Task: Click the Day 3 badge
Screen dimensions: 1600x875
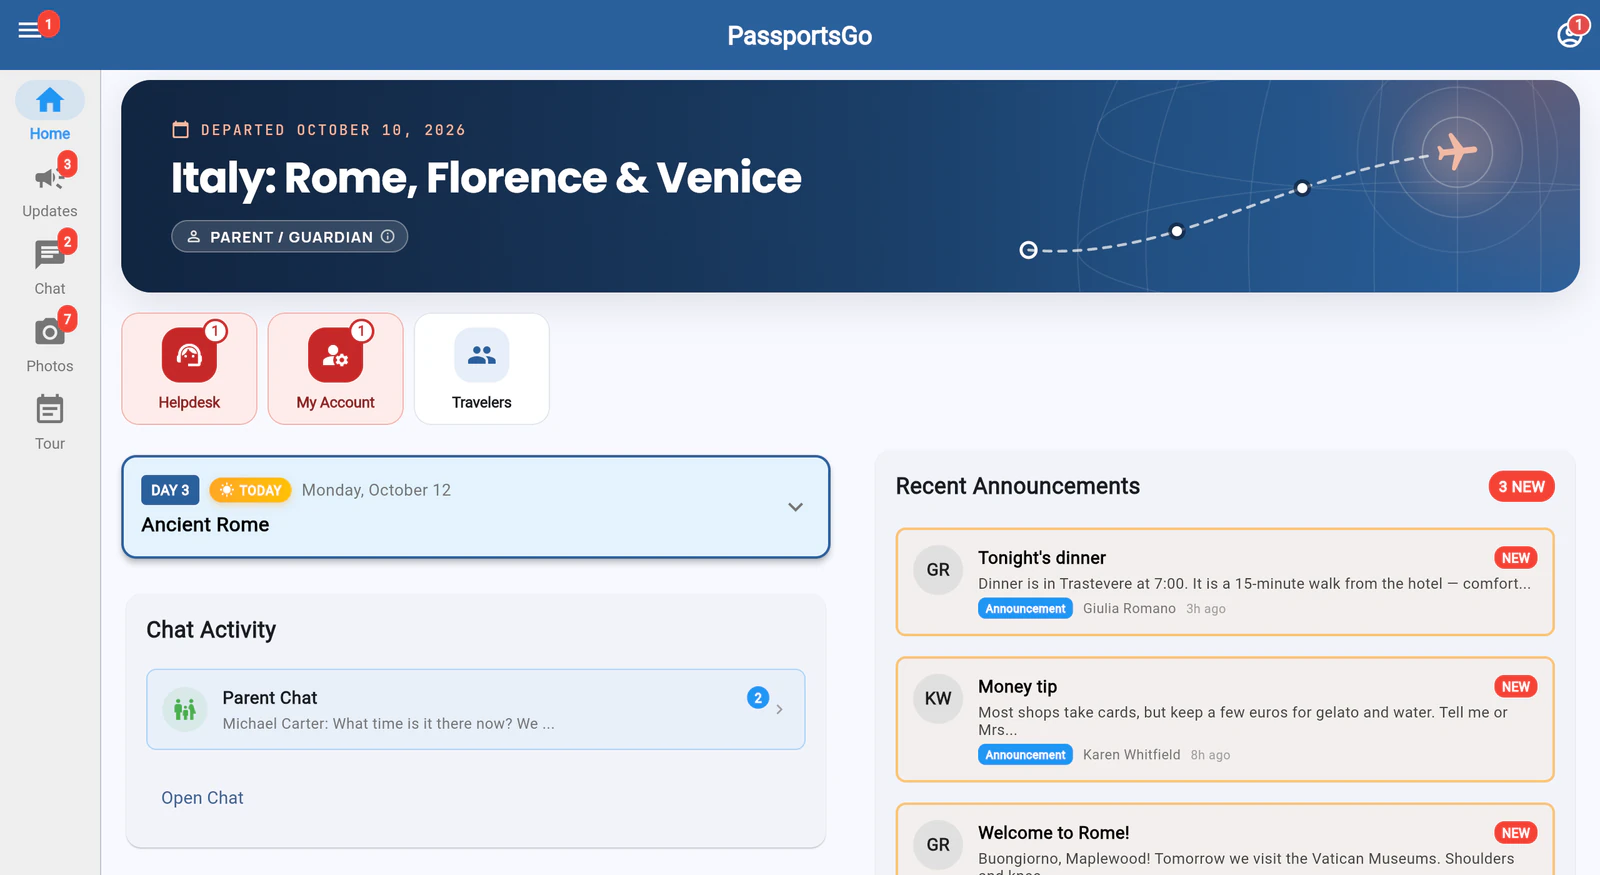Action: [x=170, y=490]
